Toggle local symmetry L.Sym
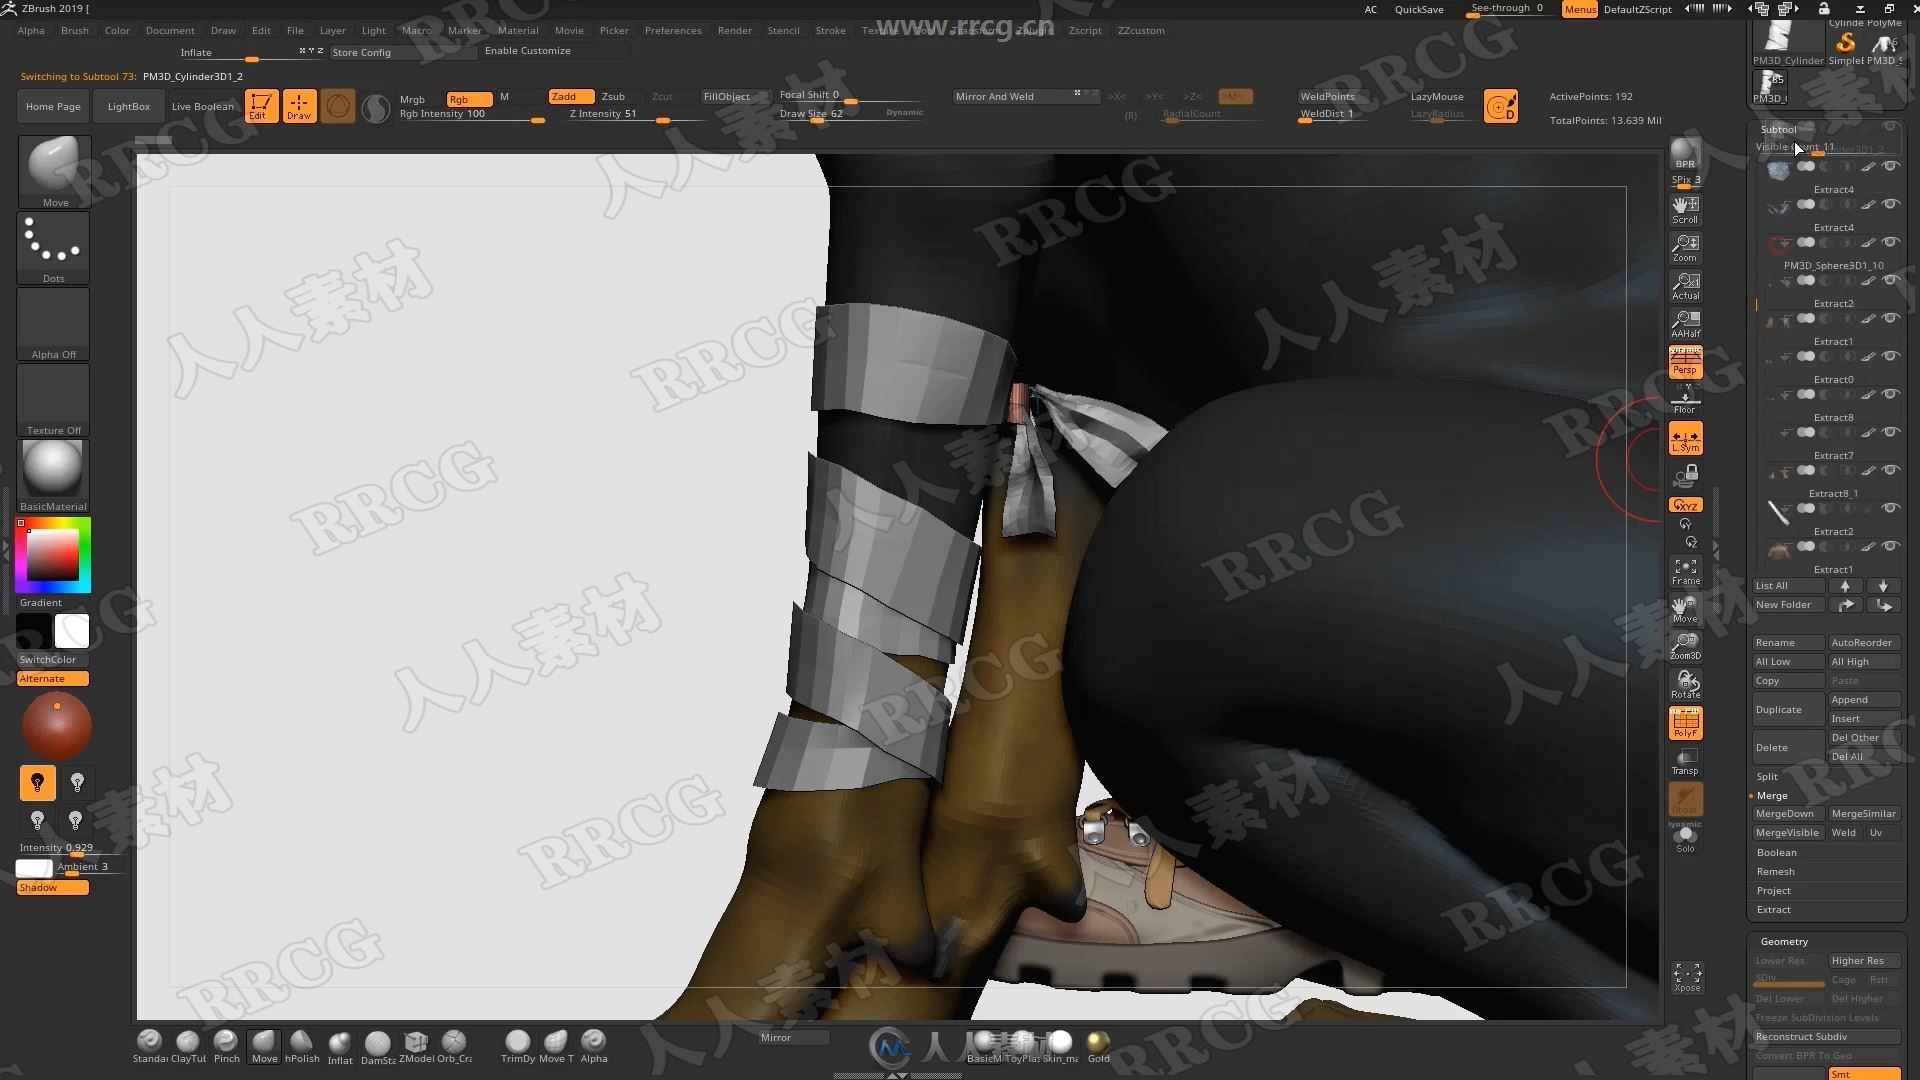1920x1080 pixels. (1685, 438)
